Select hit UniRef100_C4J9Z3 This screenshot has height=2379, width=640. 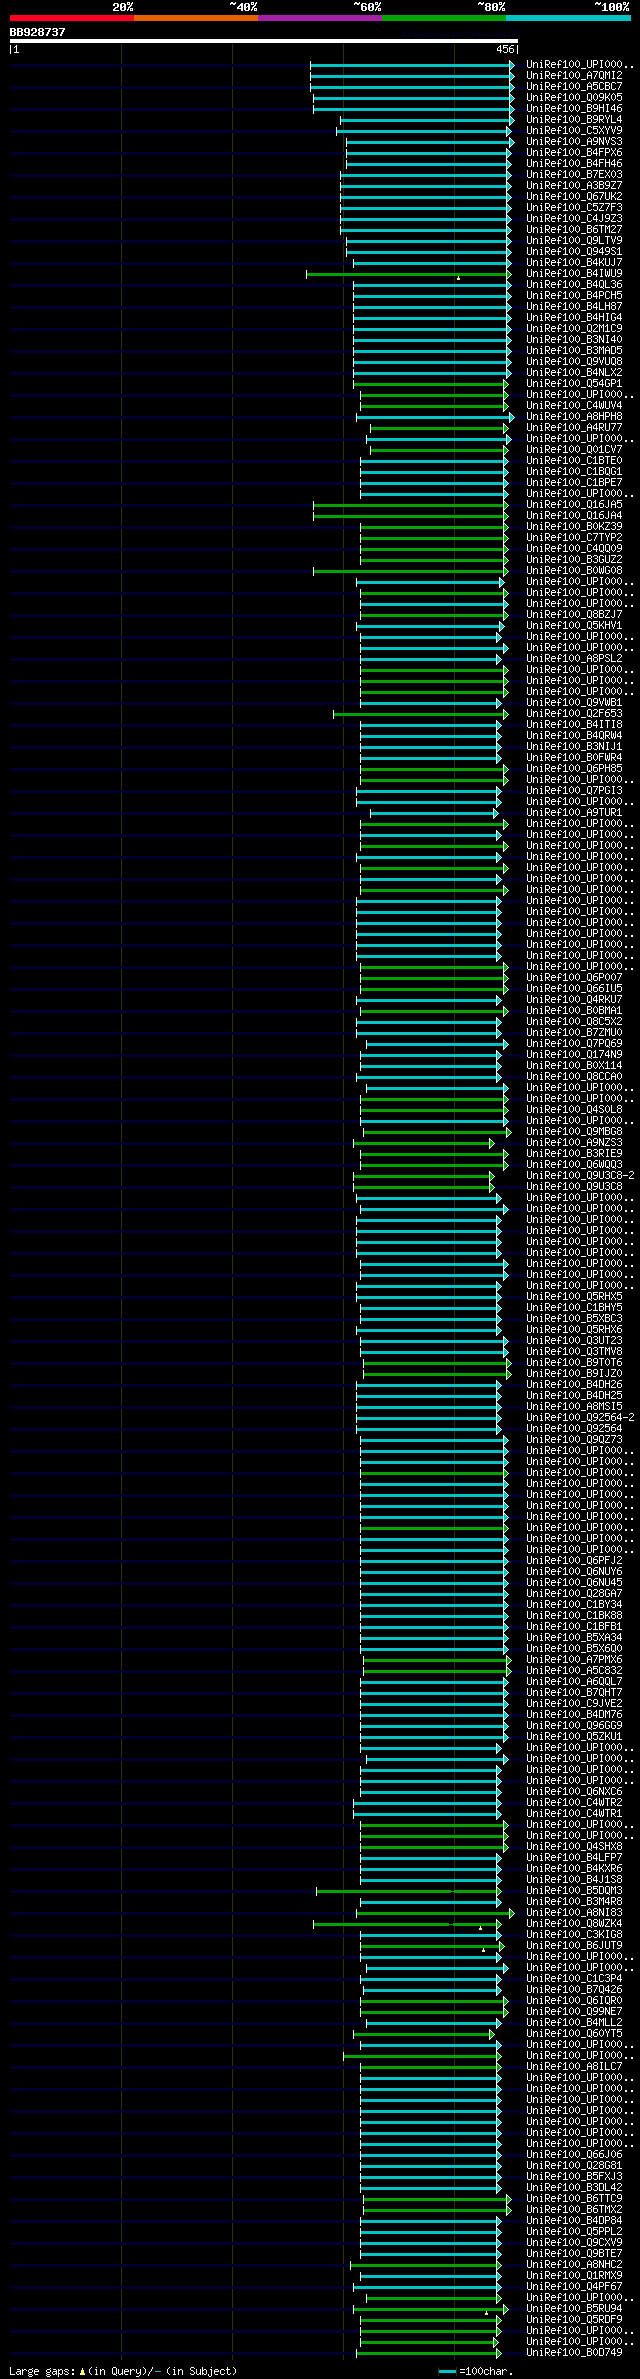[x=574, y=219]
